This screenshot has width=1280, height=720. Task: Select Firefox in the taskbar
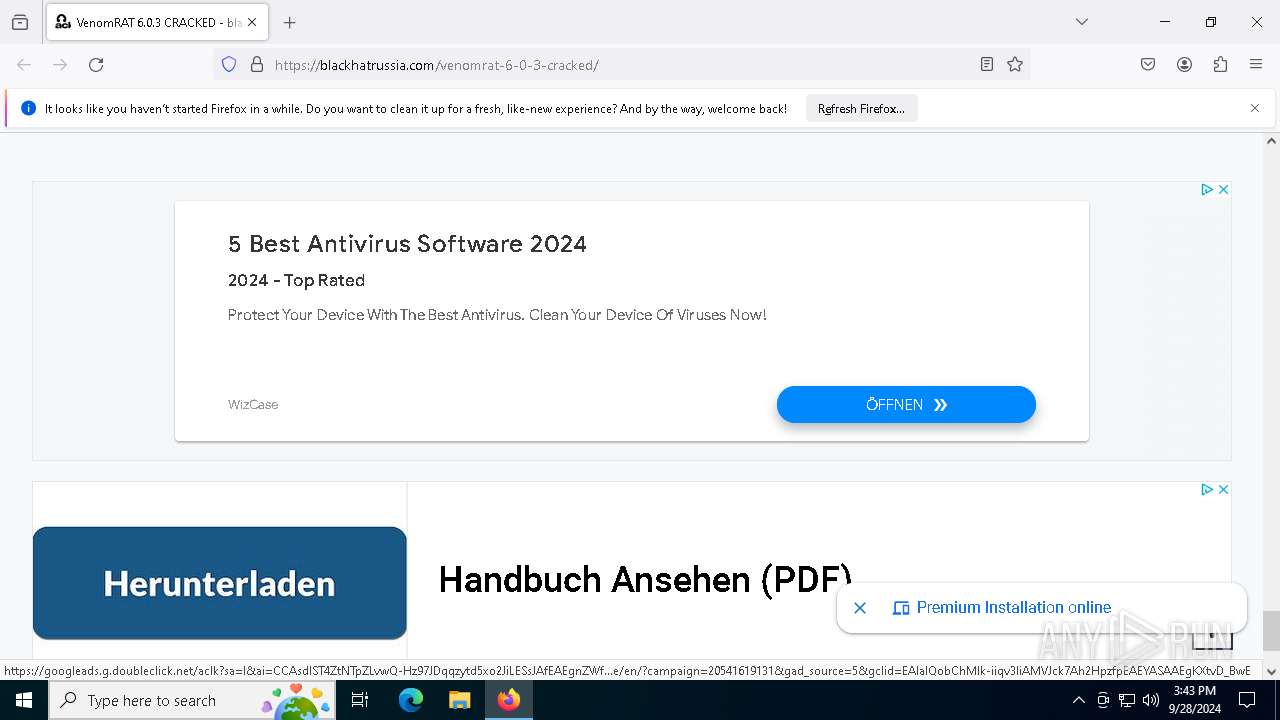pos(509,700)
